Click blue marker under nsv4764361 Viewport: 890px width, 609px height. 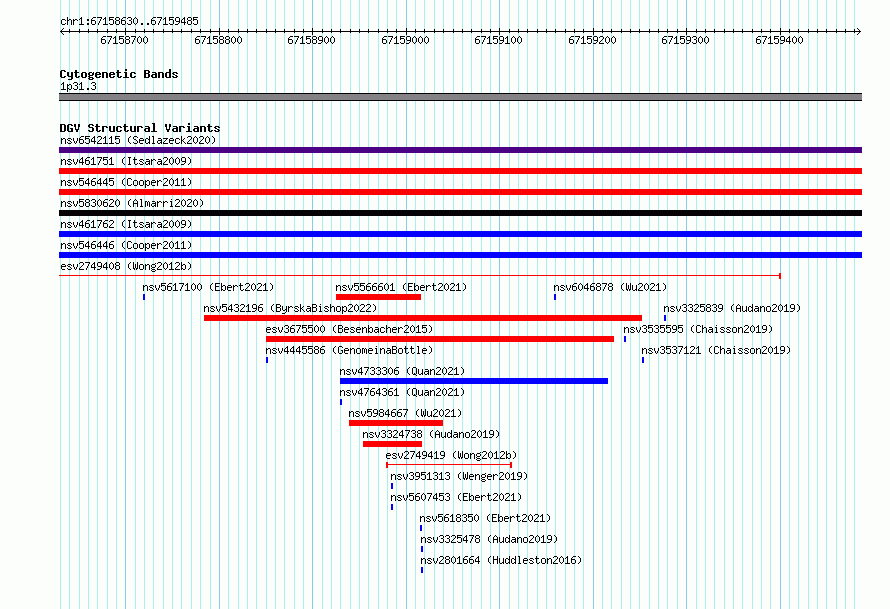[341, 402]
